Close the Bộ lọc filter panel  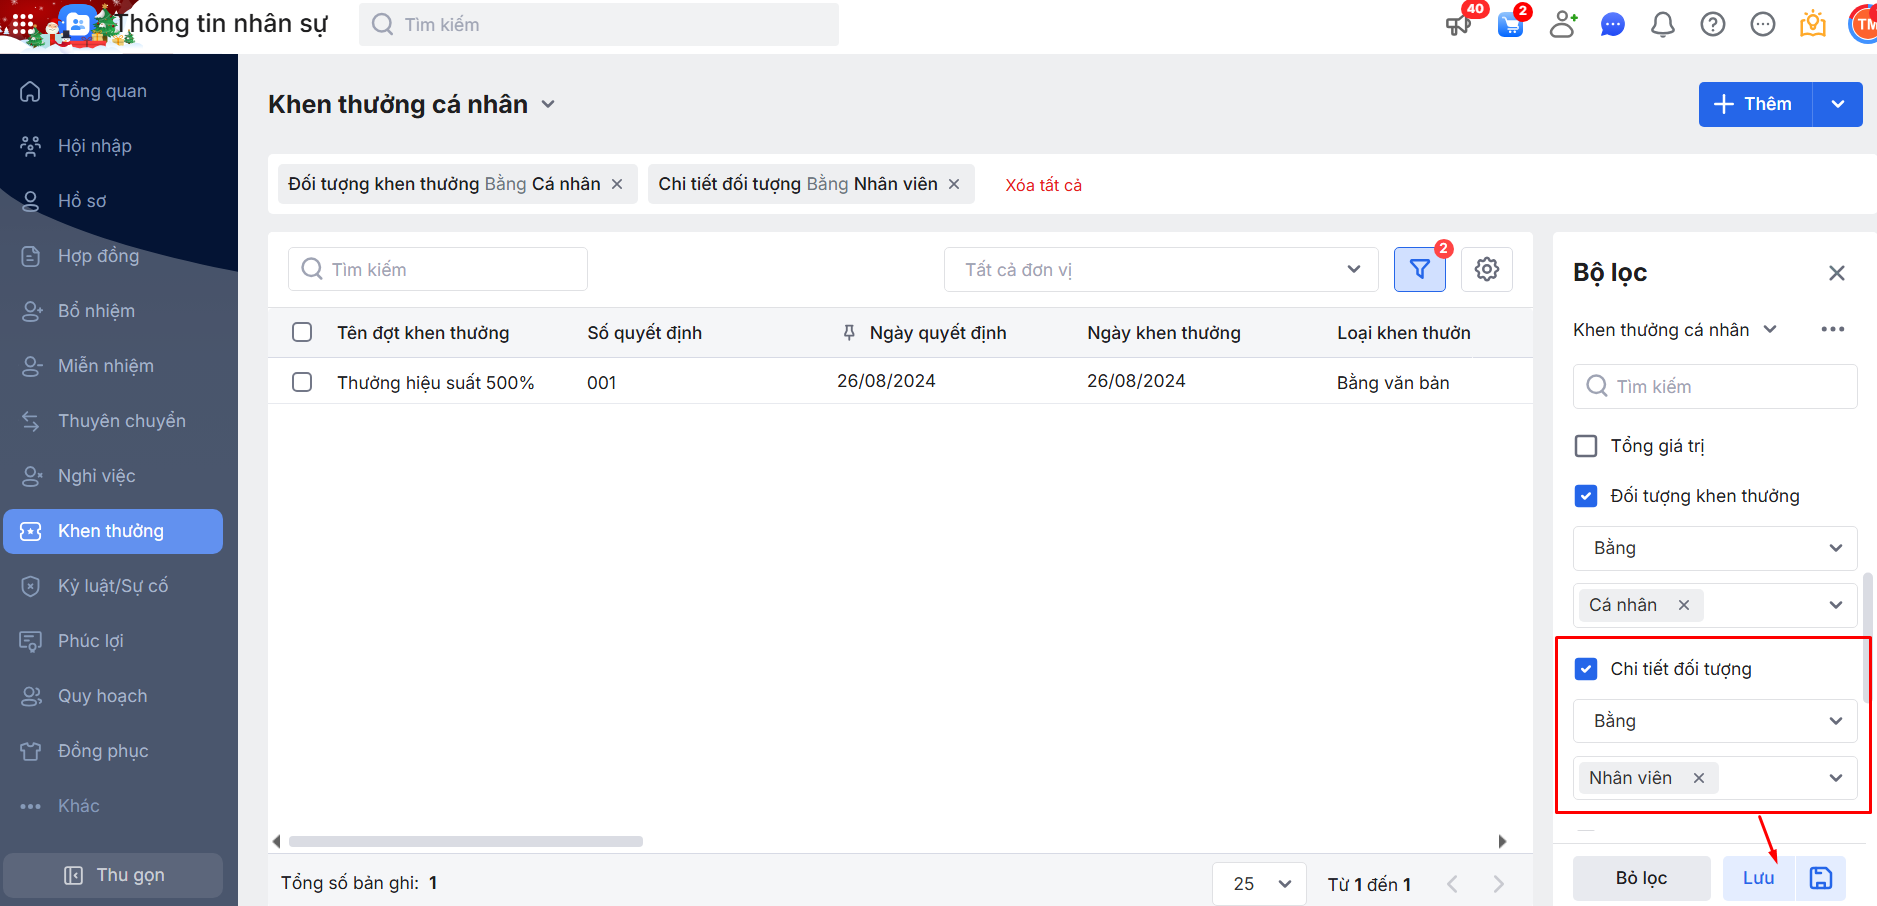[1837, 273]
